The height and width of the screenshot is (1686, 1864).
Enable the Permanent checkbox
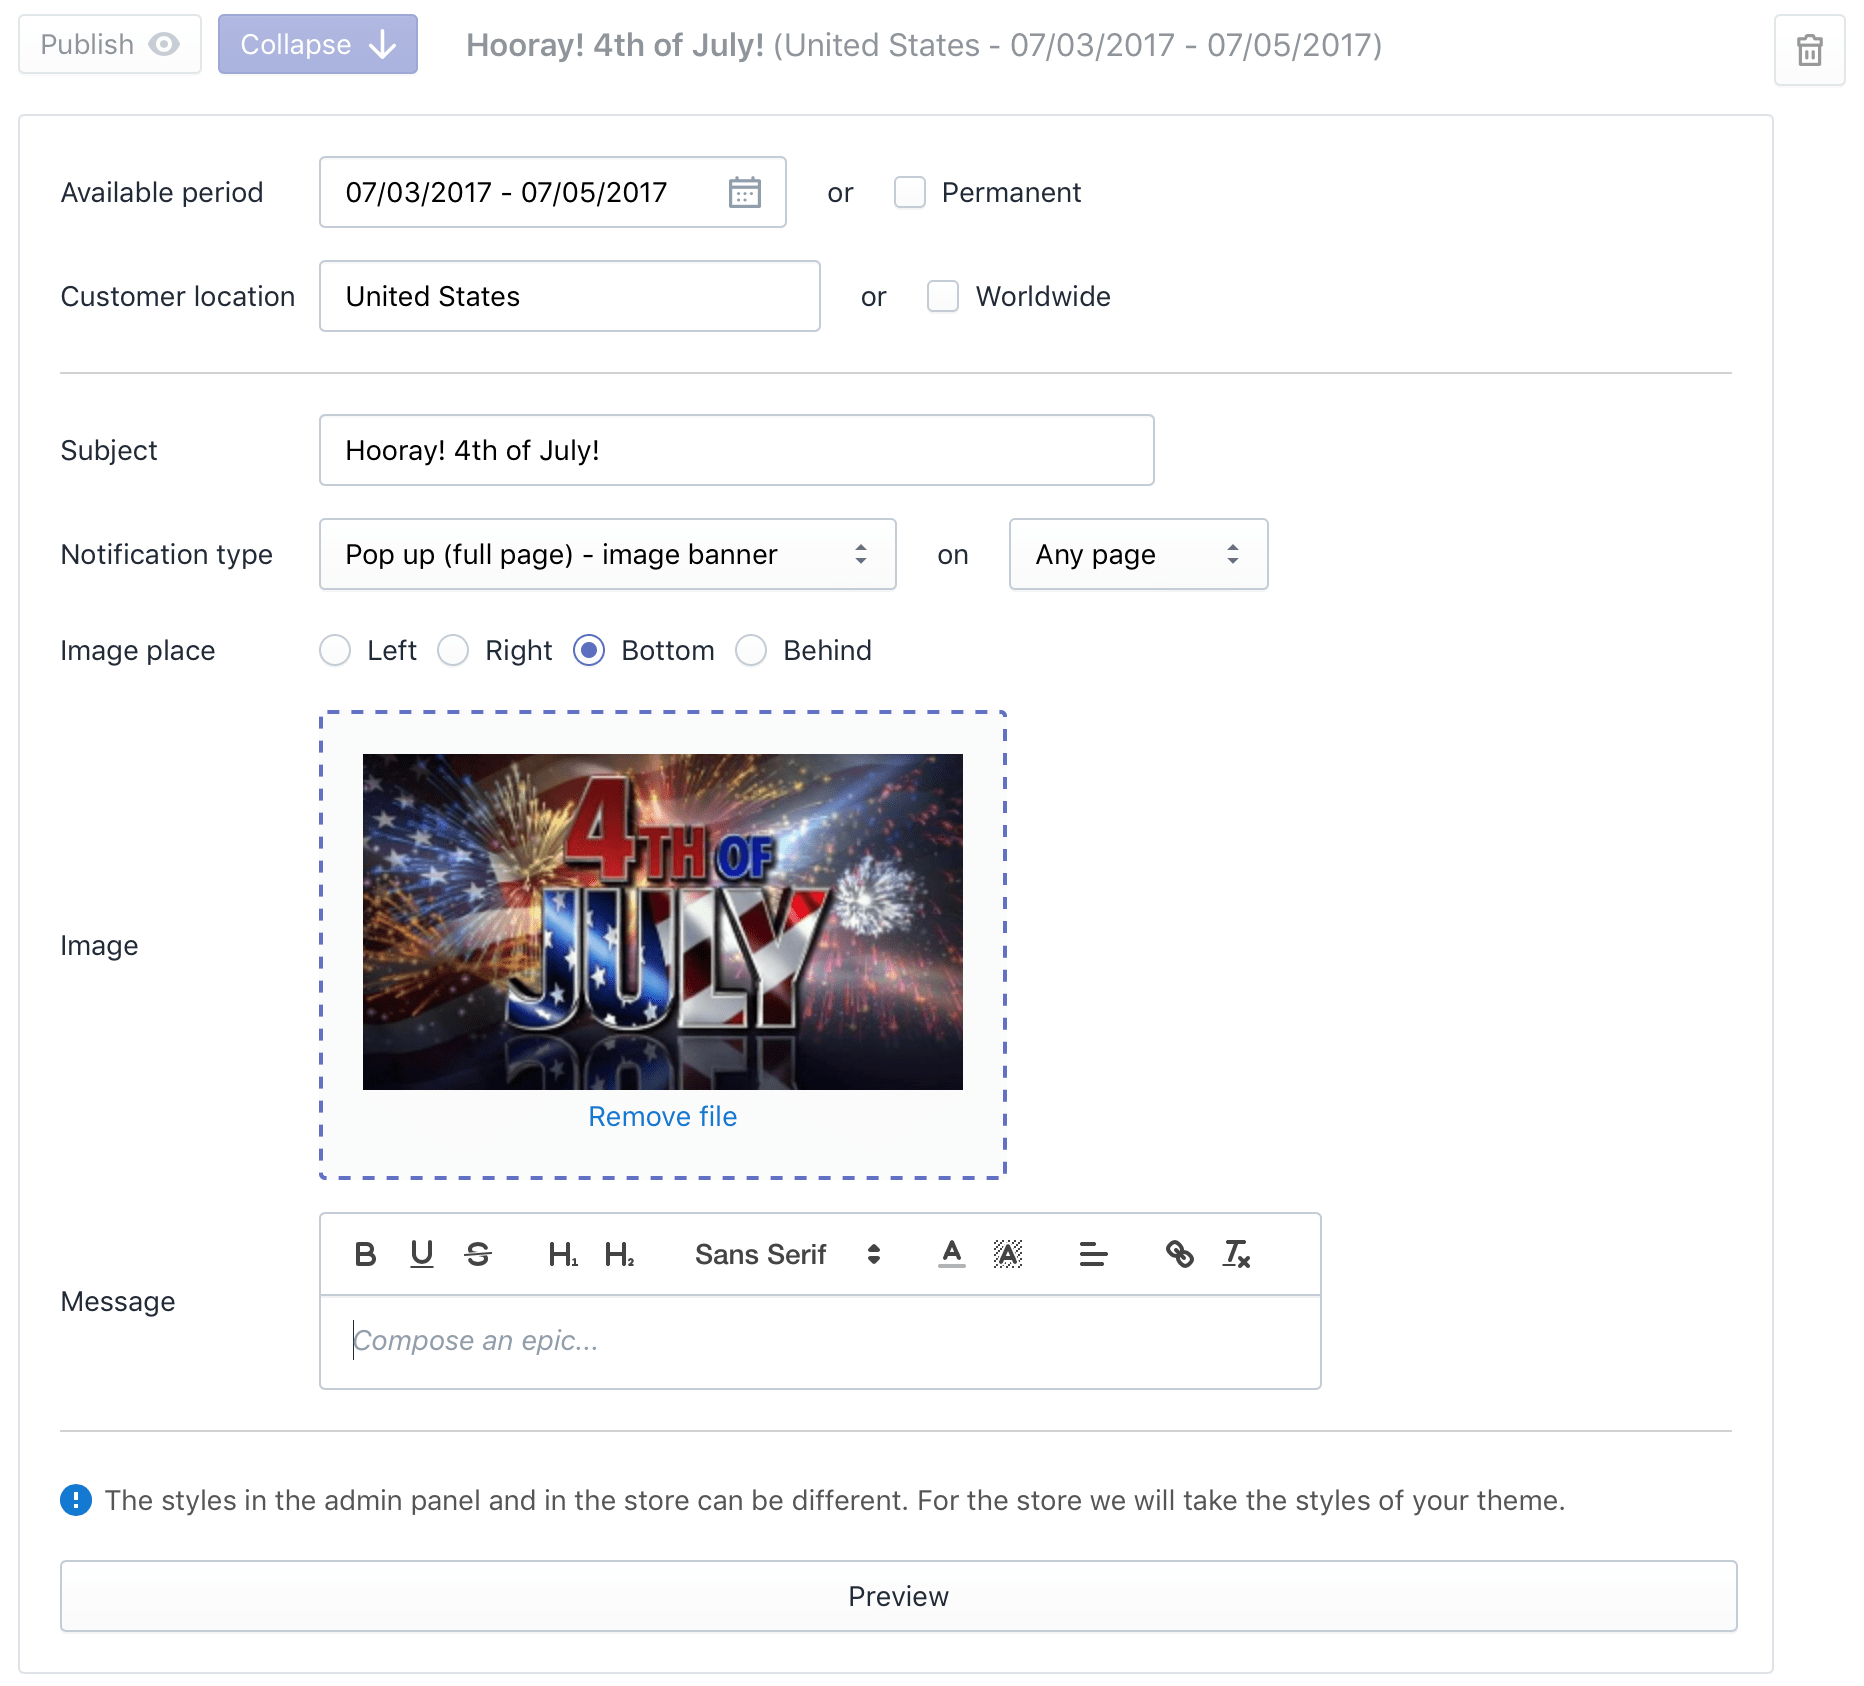click(x=910, y=192)
